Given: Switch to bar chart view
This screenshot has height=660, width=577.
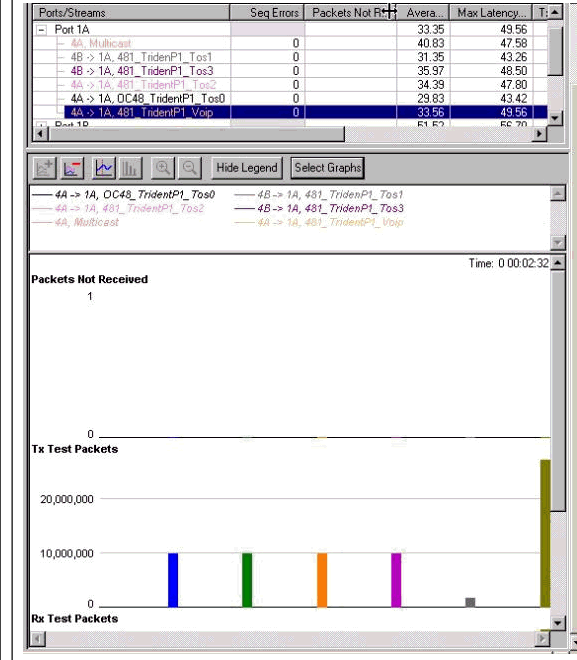Looking at the screenshot, I should [x=131, y=168].
